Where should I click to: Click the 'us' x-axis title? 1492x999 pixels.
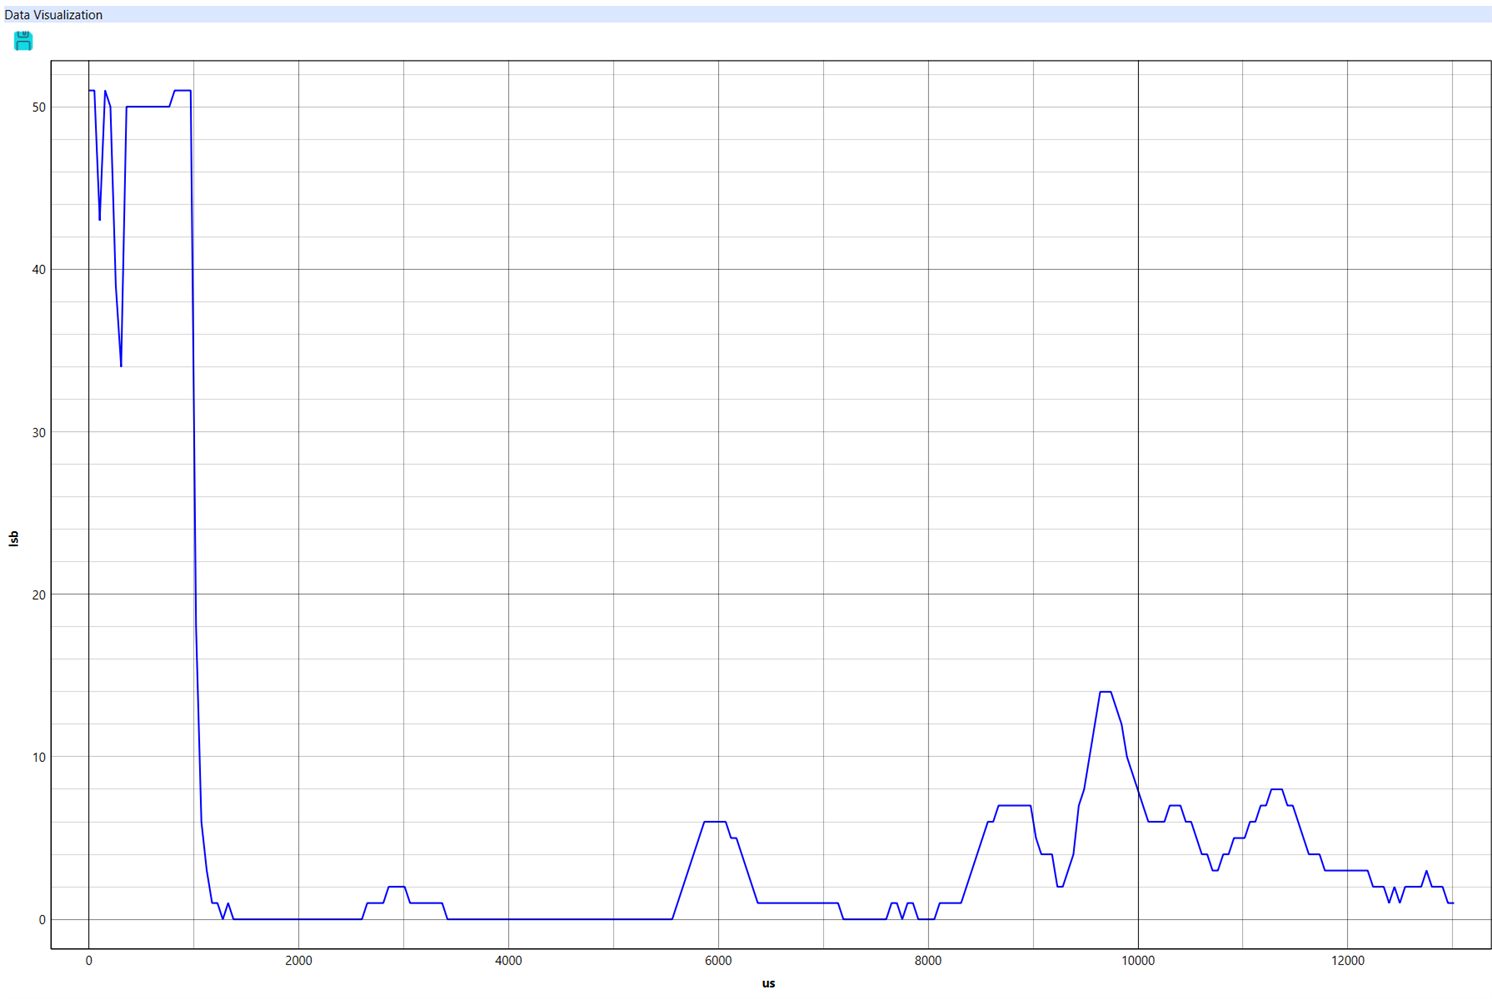[x=768, y=983]
